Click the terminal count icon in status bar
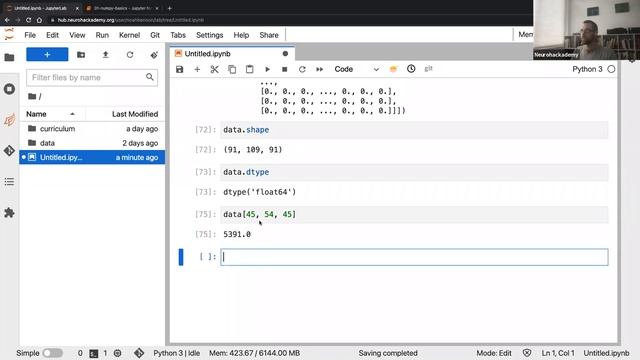The image size is (640, 360). pos(94,353)
